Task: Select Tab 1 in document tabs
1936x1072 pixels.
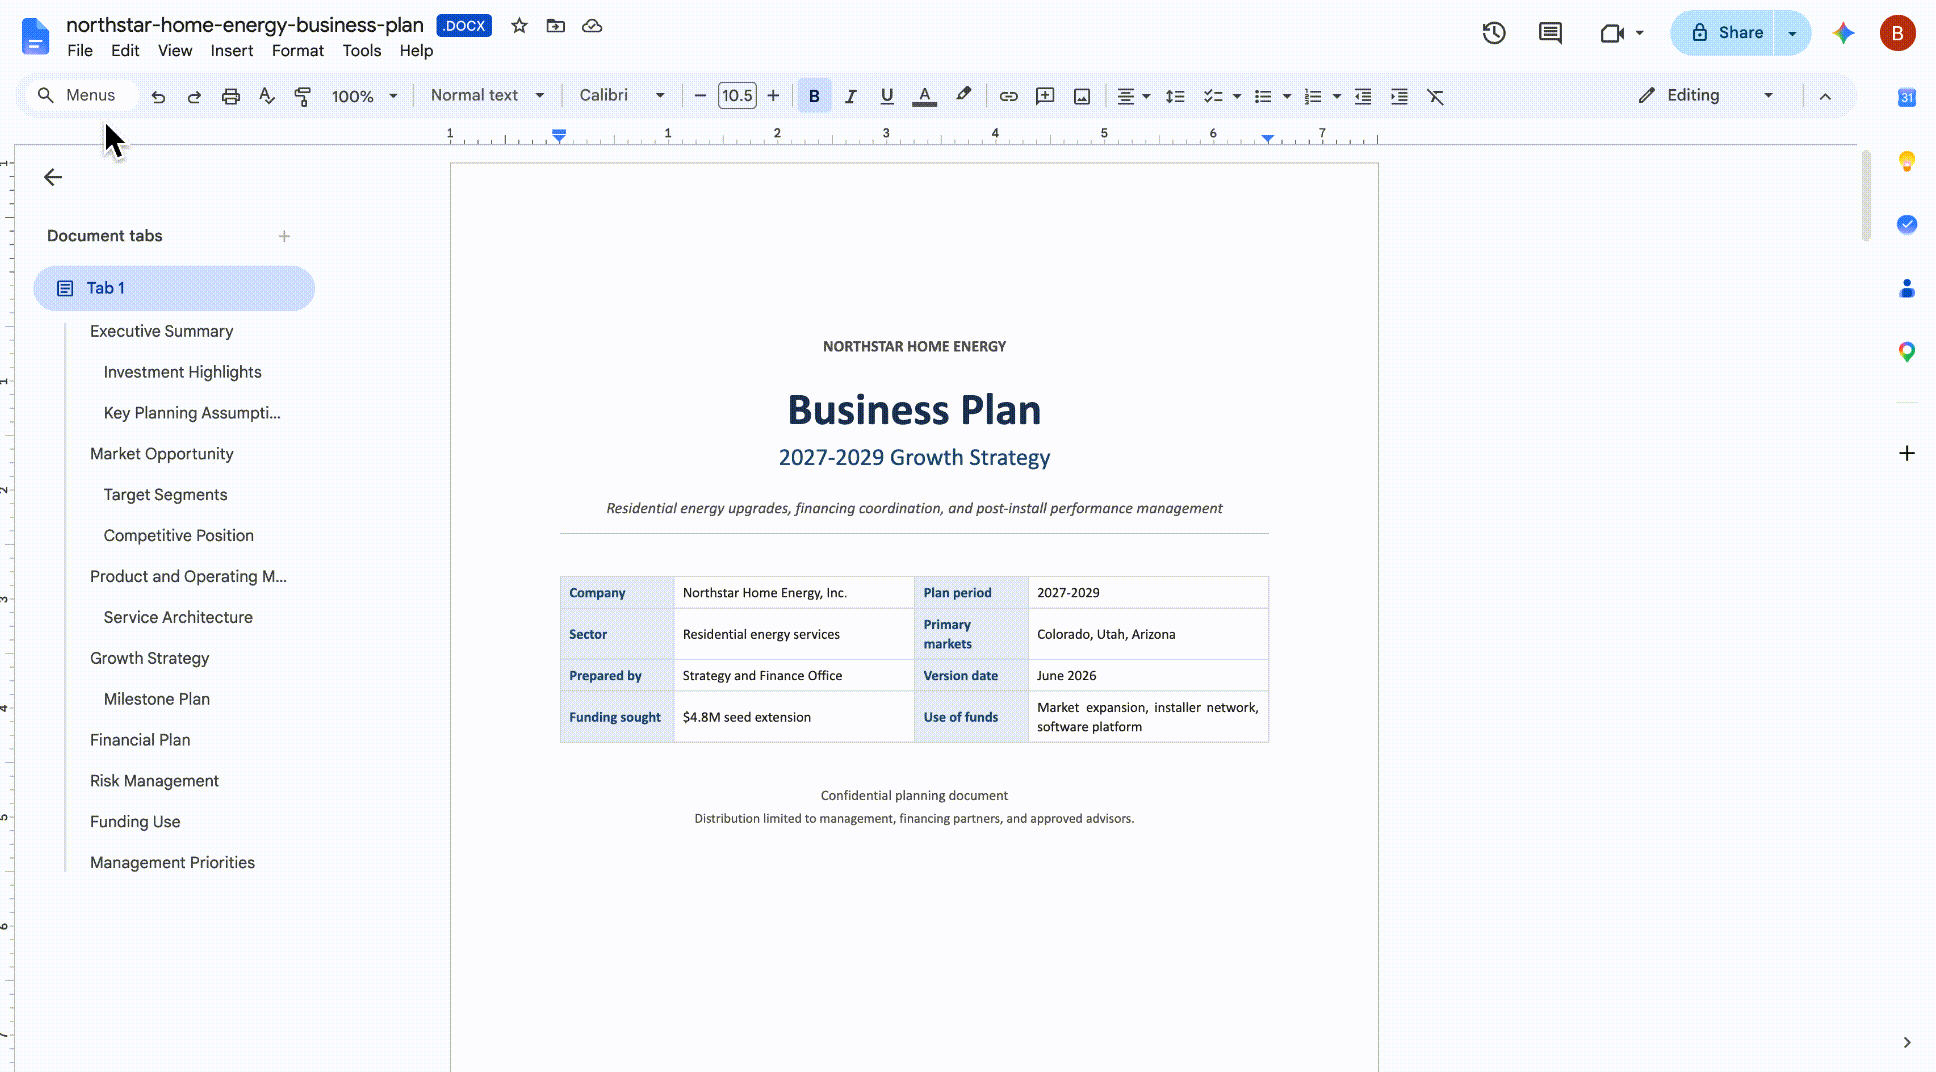Action: tap(174, 288)
